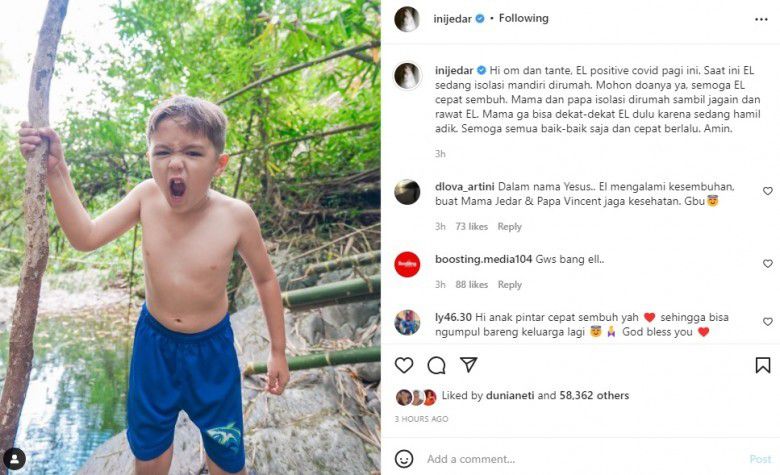
Task: Save post with bookmark icon
Action: (x=763, y=365)
